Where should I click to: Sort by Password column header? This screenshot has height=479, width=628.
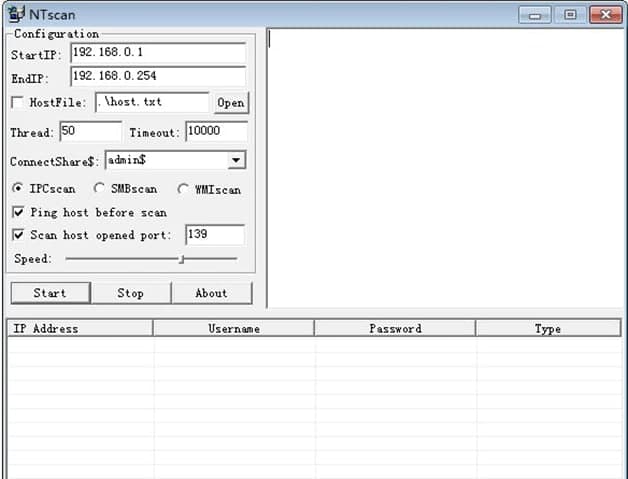[395, 328]
